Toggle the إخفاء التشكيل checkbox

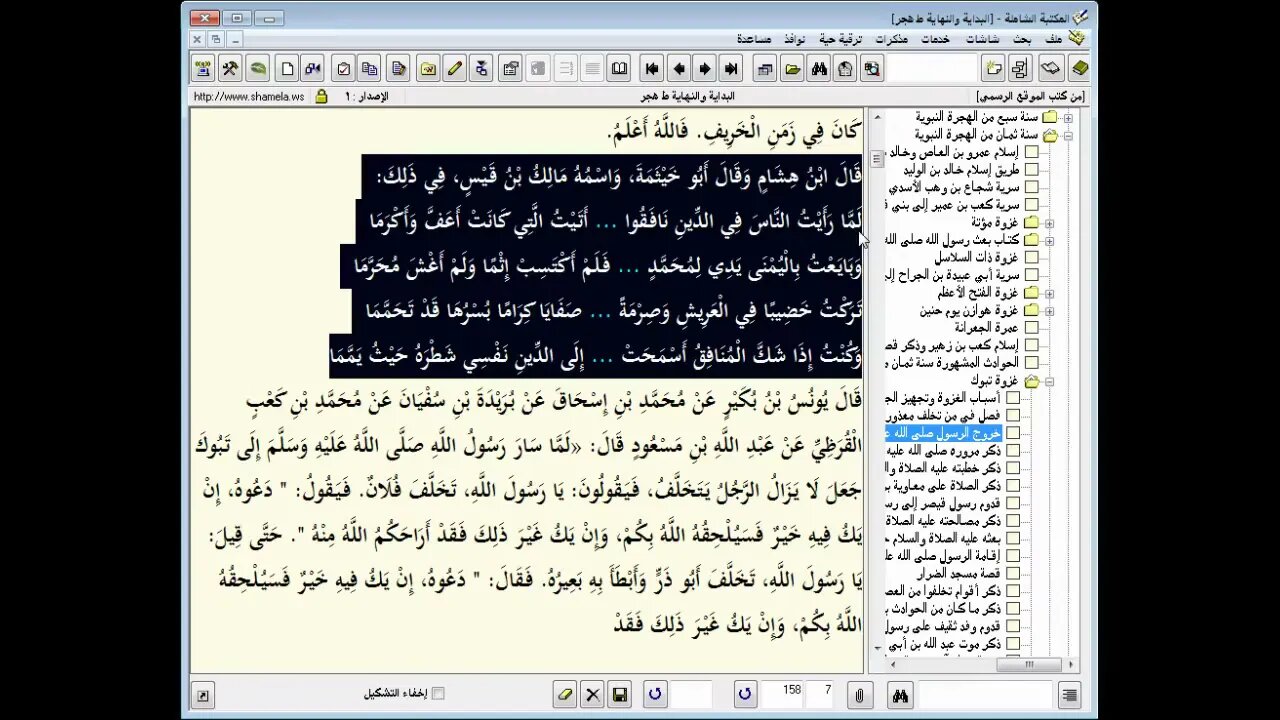pos(437,693)
